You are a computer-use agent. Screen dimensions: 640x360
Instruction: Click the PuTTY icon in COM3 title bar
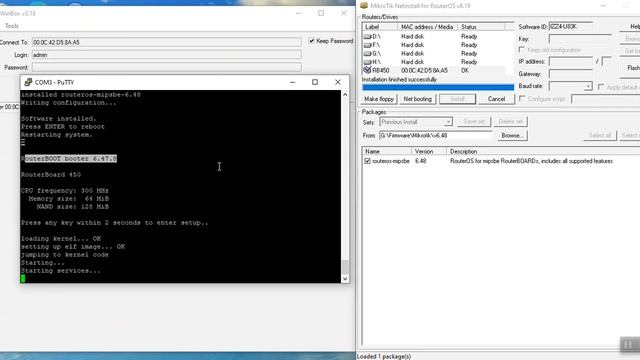click(x=28, y=82)
